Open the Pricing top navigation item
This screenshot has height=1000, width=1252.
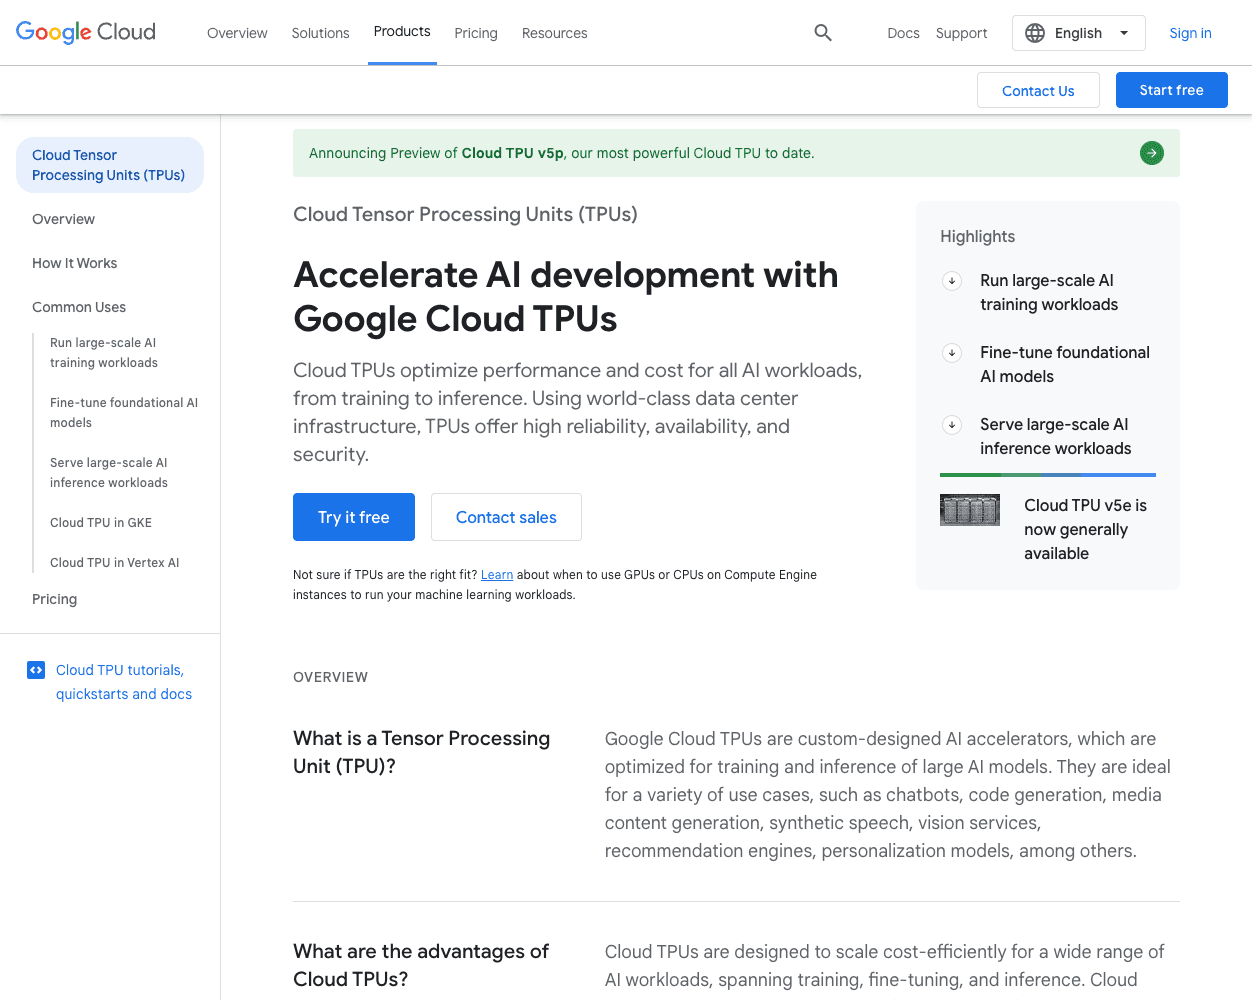pyautogui.click(x=476, y=33)
